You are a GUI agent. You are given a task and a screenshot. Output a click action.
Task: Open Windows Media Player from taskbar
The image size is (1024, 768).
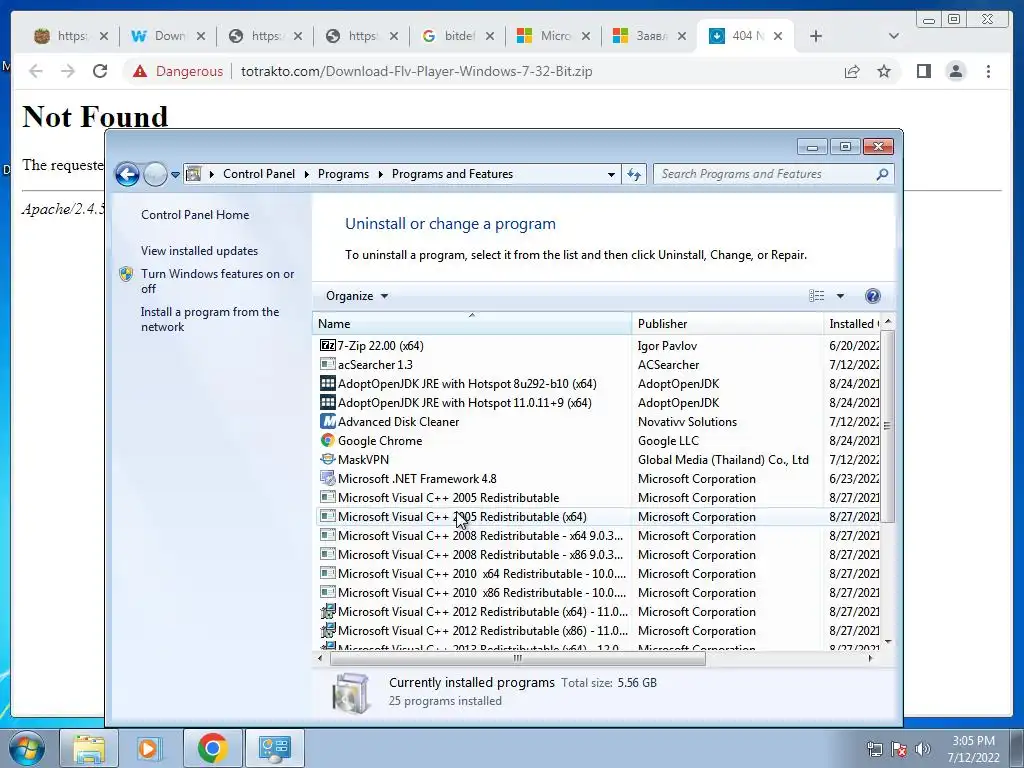pos(150,748)
